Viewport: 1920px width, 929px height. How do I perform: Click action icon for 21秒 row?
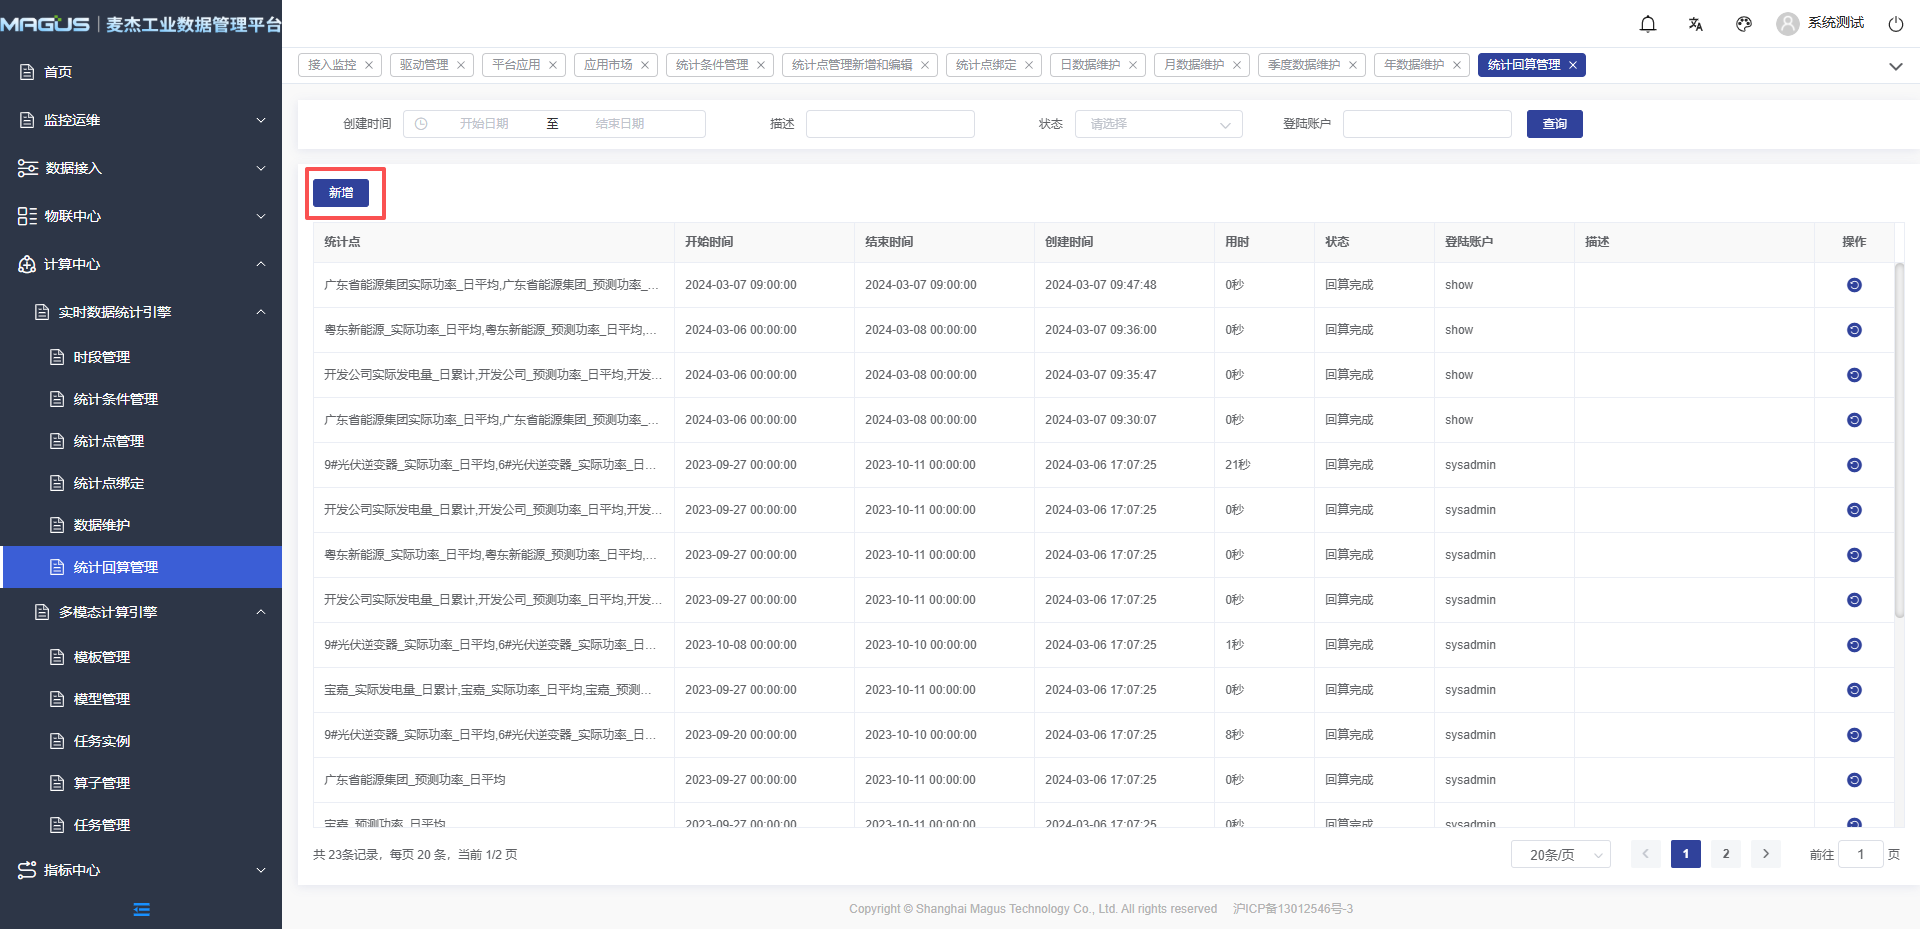click(1854, 465)
